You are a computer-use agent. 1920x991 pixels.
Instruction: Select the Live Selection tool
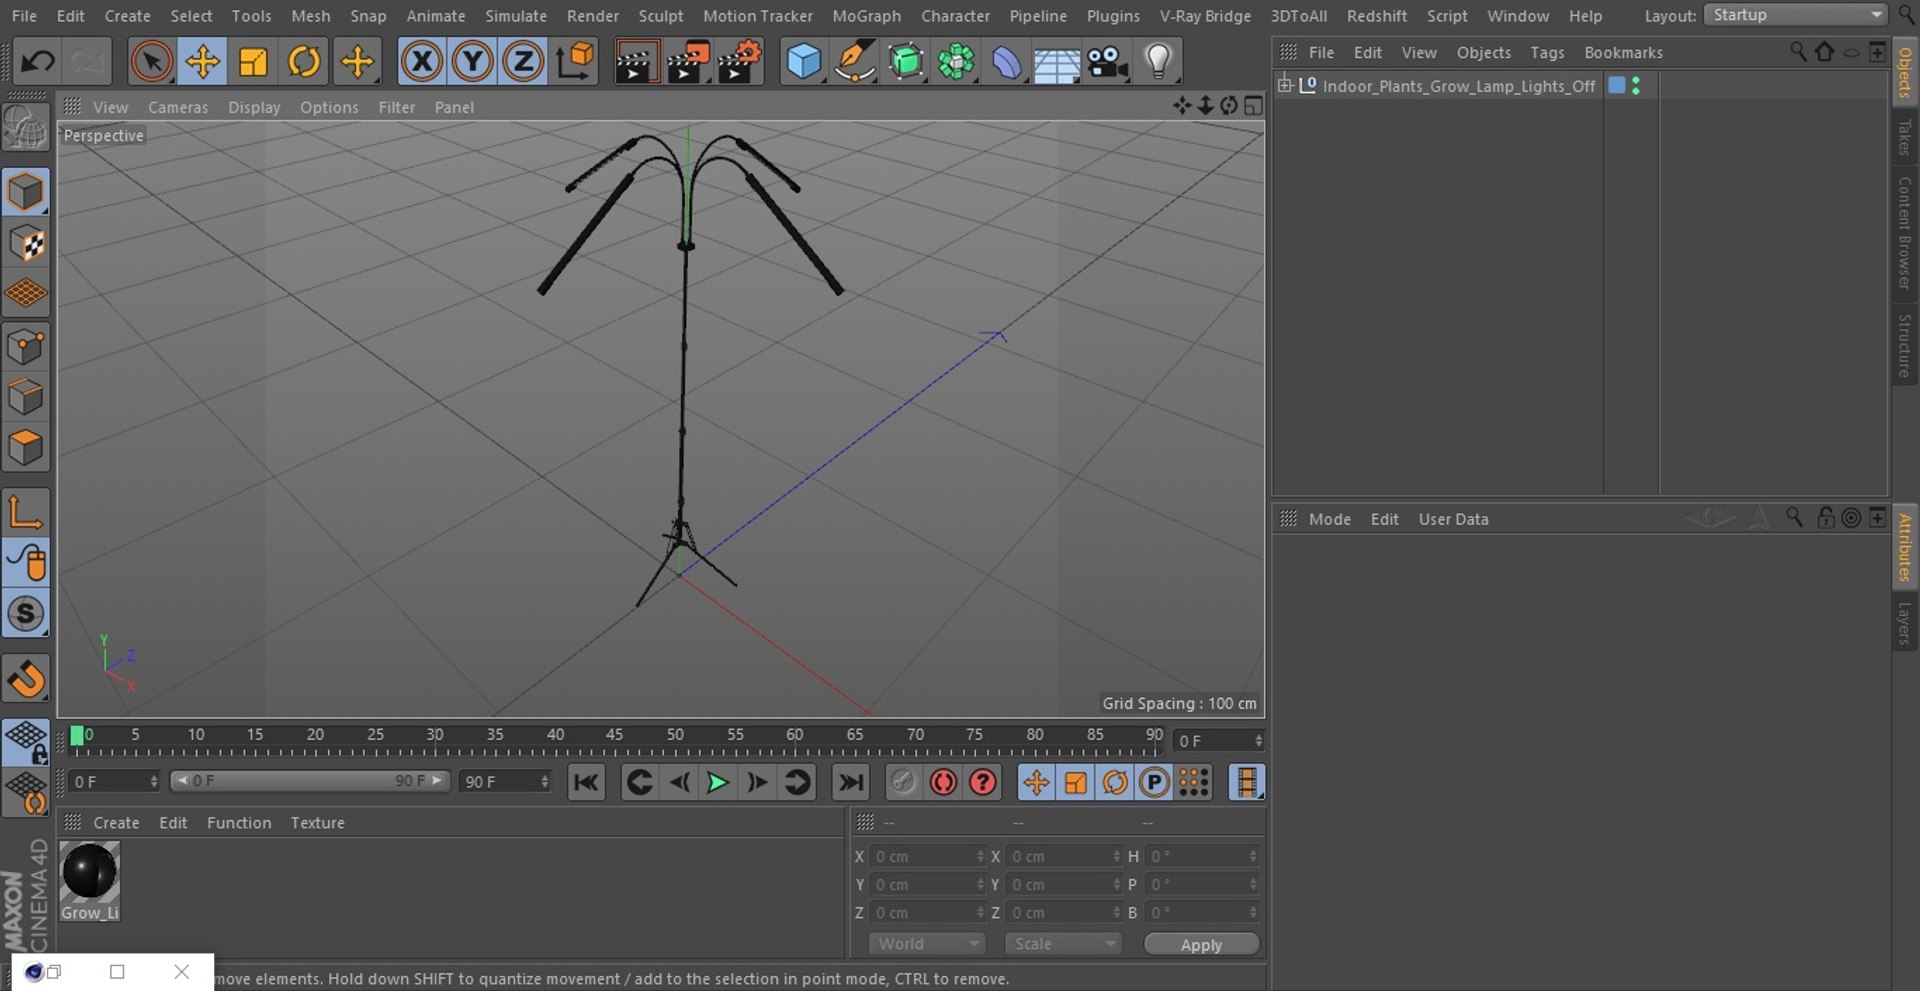pos(152,62)
